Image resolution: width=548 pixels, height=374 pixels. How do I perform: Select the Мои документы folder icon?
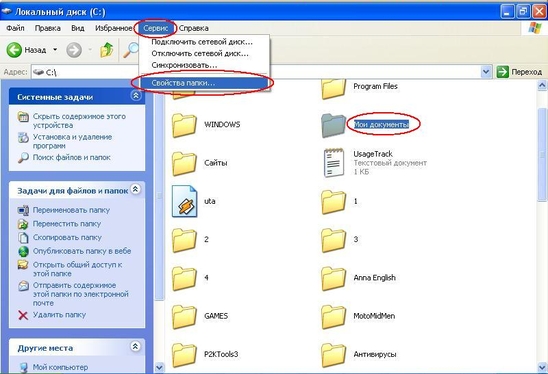tap(333, 125)
